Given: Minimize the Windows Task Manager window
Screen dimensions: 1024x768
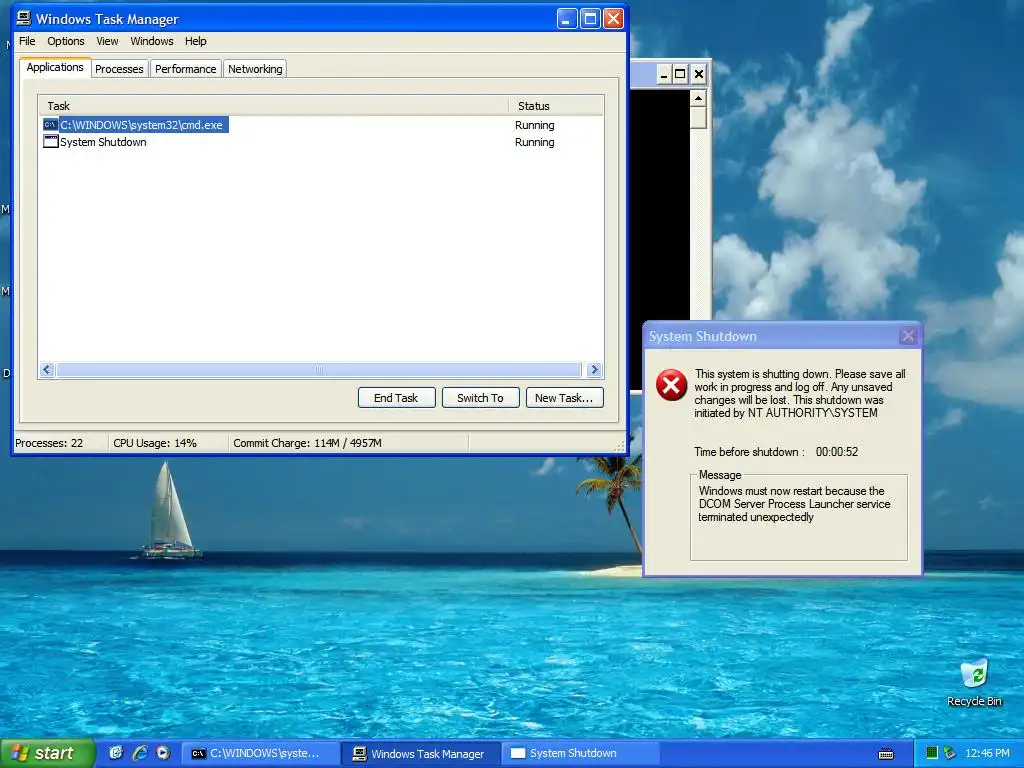Looking at the screenshot, I should [x=567, y=19].
